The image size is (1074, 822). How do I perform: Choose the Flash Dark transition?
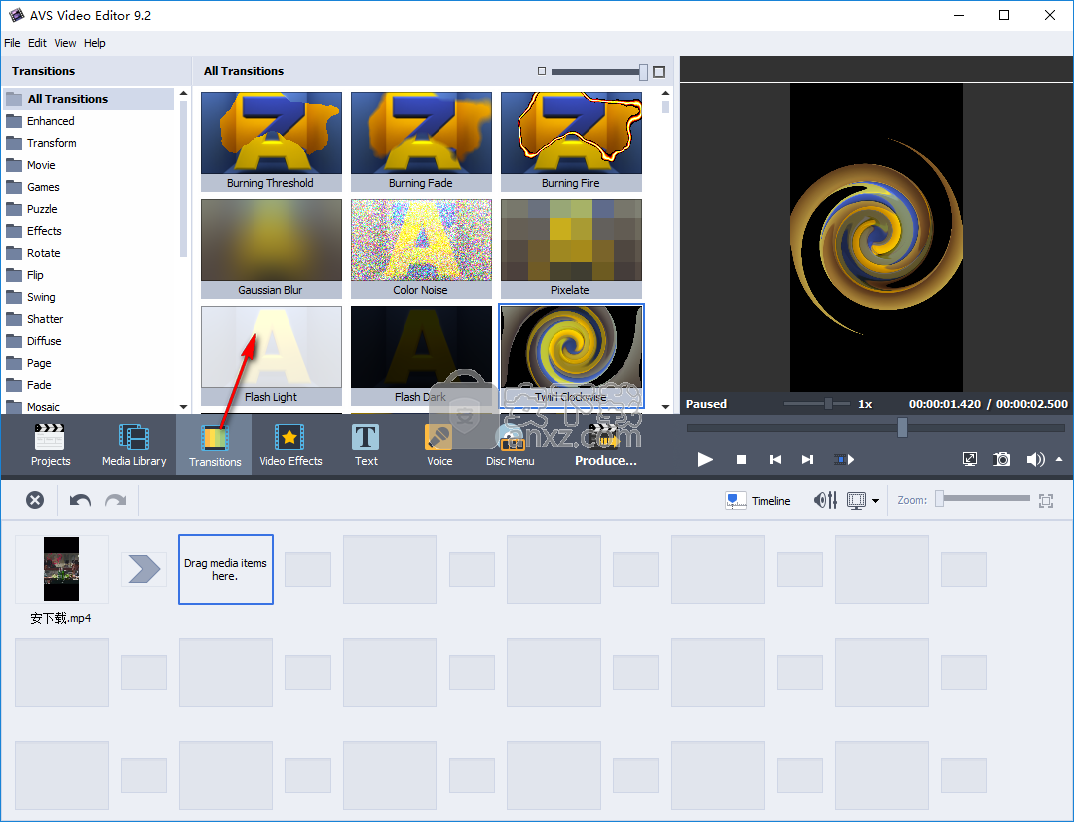tap(421, 356)
